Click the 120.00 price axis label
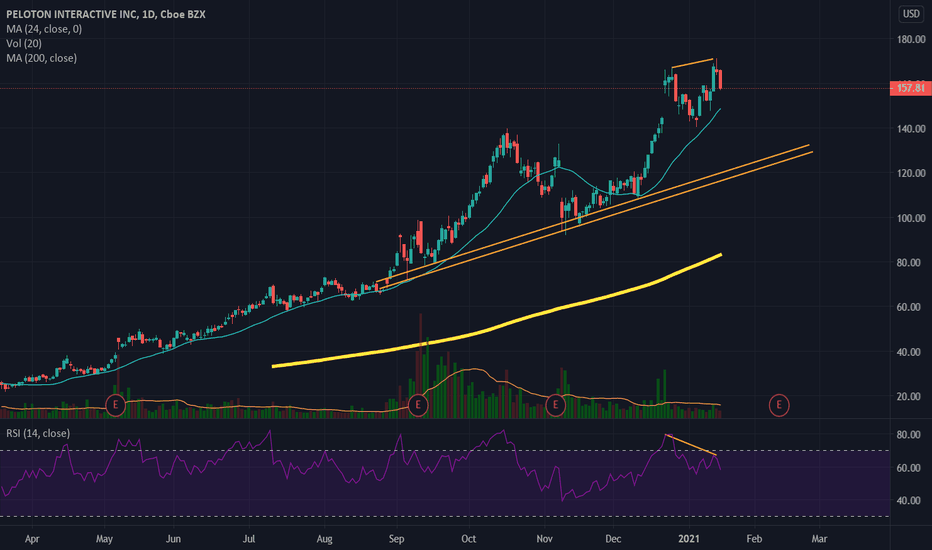 point(911,173)
